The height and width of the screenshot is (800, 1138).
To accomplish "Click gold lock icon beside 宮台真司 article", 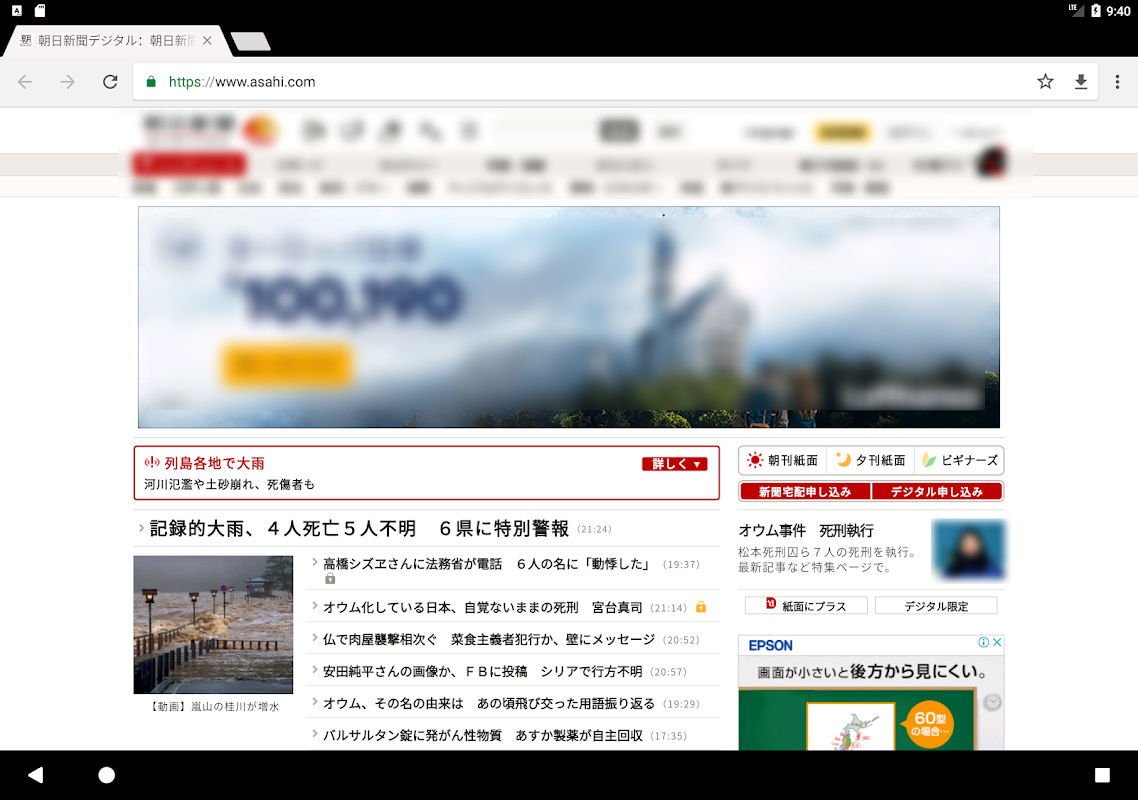I will click(701, 607).
